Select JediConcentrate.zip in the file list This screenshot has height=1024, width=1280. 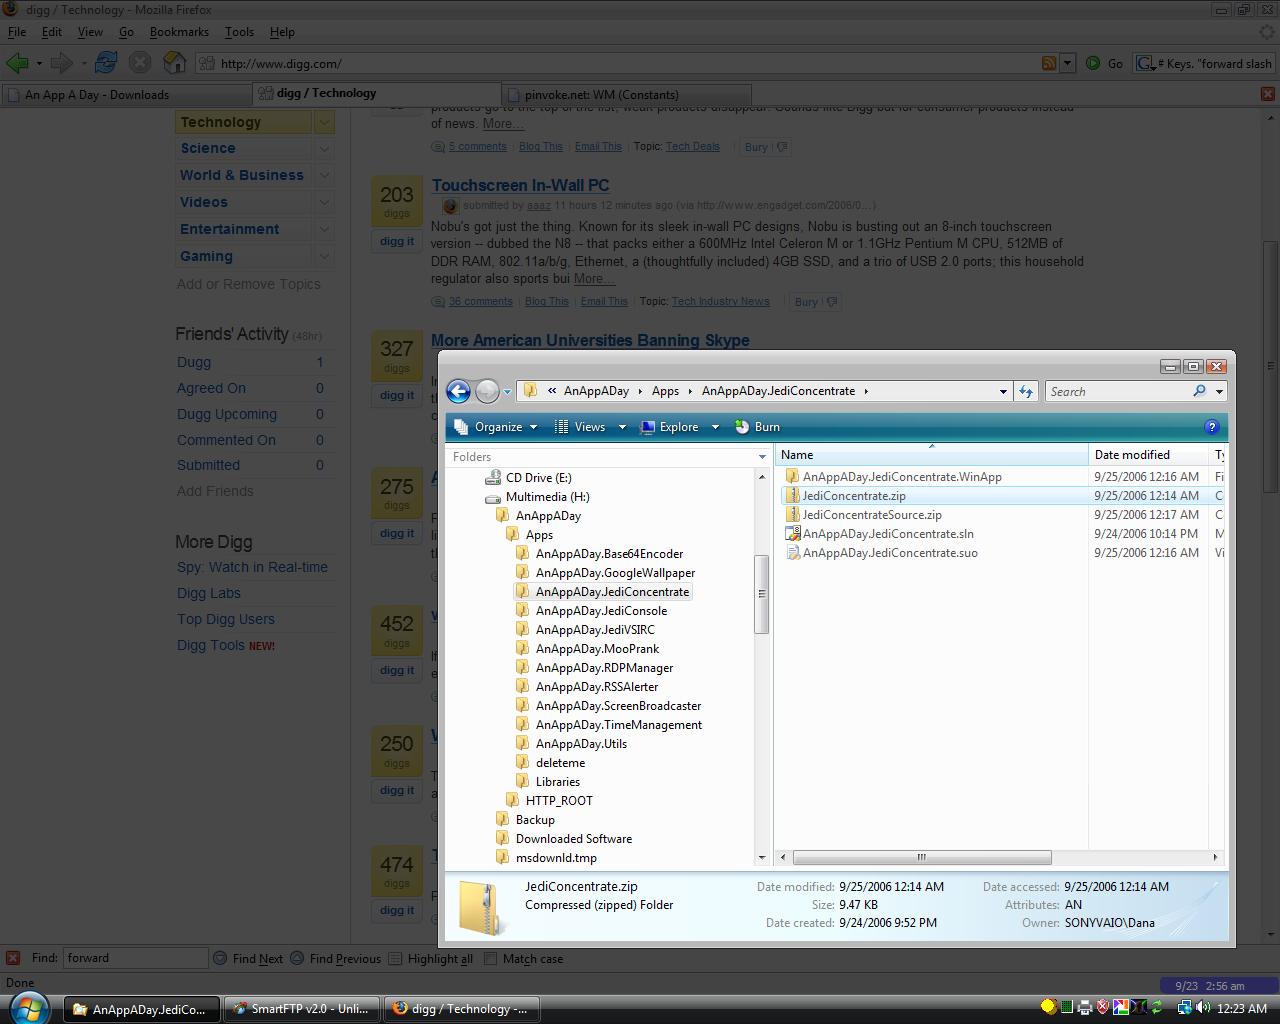point(853,496)
